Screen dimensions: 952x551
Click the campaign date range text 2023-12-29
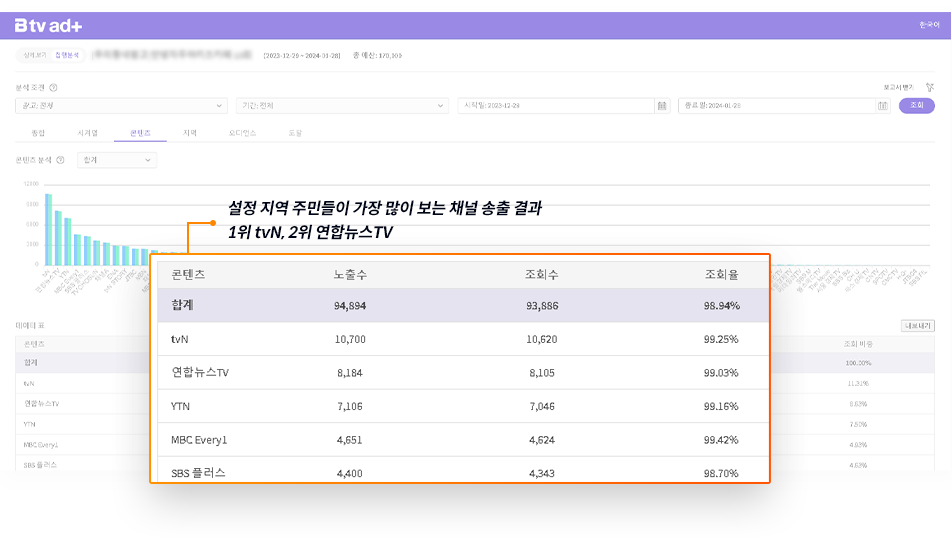tap(301, 55)
